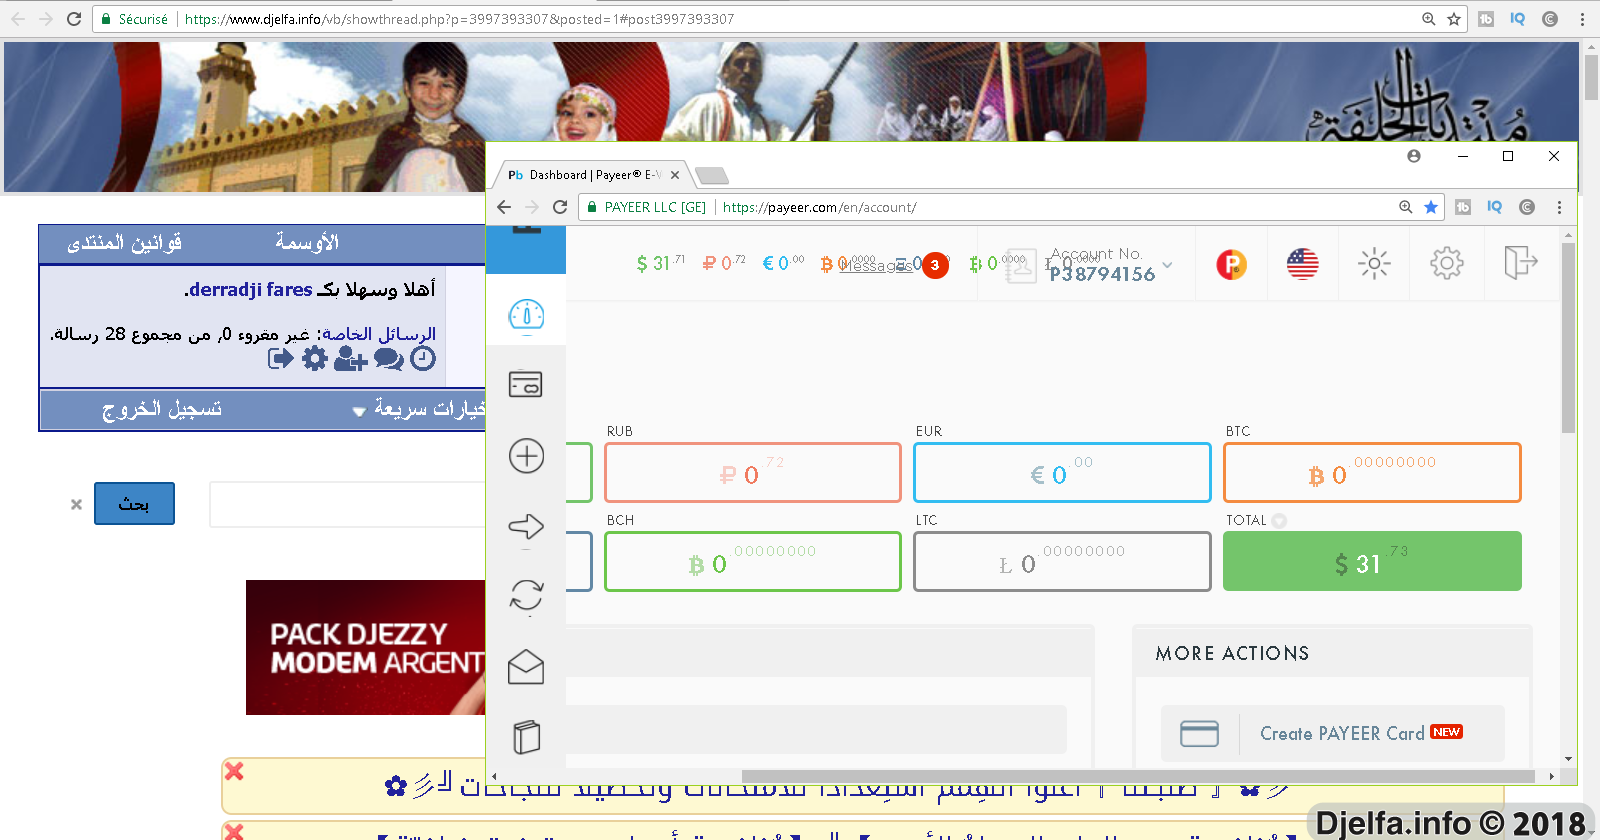Open Payeer settings gear icon
The image size is (1600, 840).
click(x=1446, y=264)
